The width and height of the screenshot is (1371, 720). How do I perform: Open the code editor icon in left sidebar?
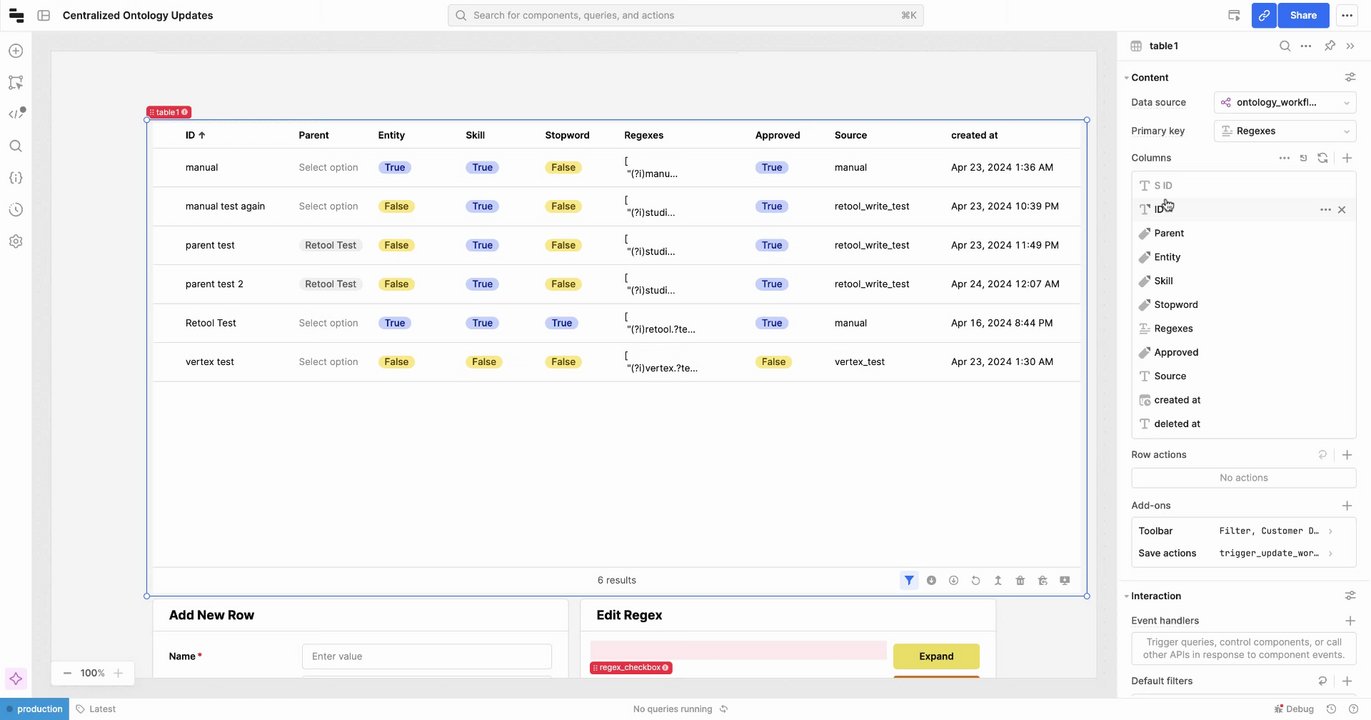[16, 114]
